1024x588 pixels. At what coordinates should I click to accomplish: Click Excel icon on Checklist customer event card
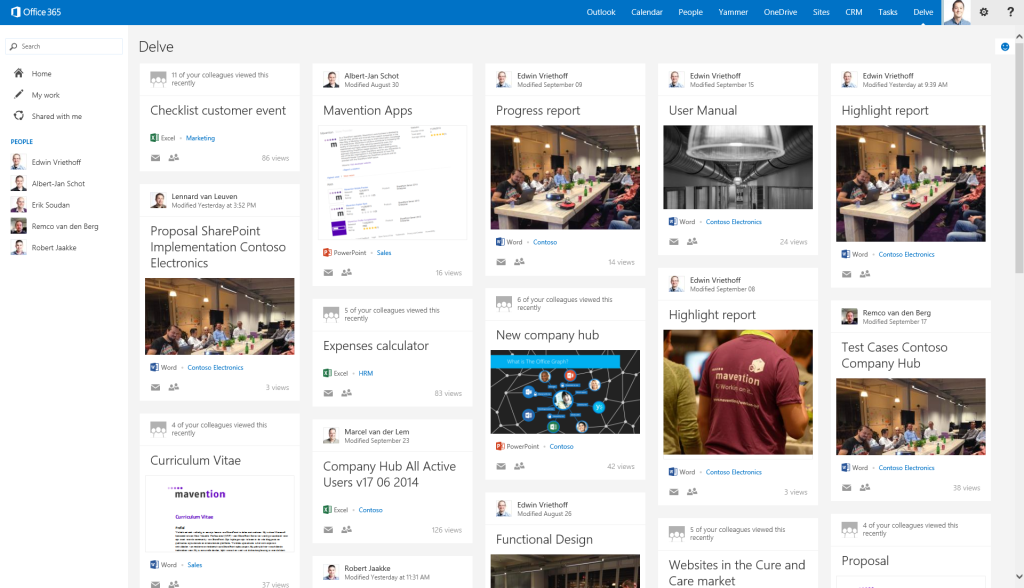(155, 138)
